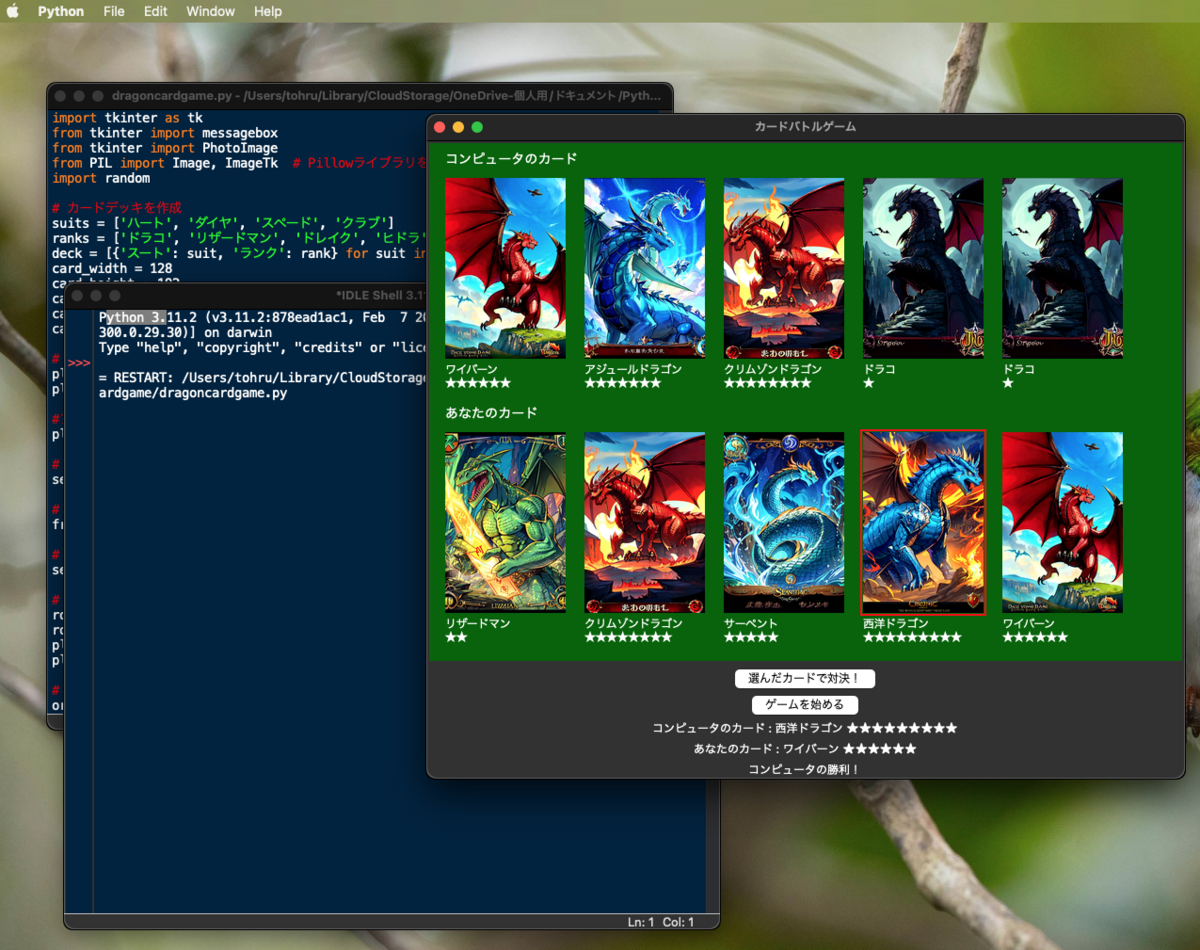The image size is (1200, 950).
Task: Click the 'Ln: 1' status indicator
Action: (x=641, y=922)
